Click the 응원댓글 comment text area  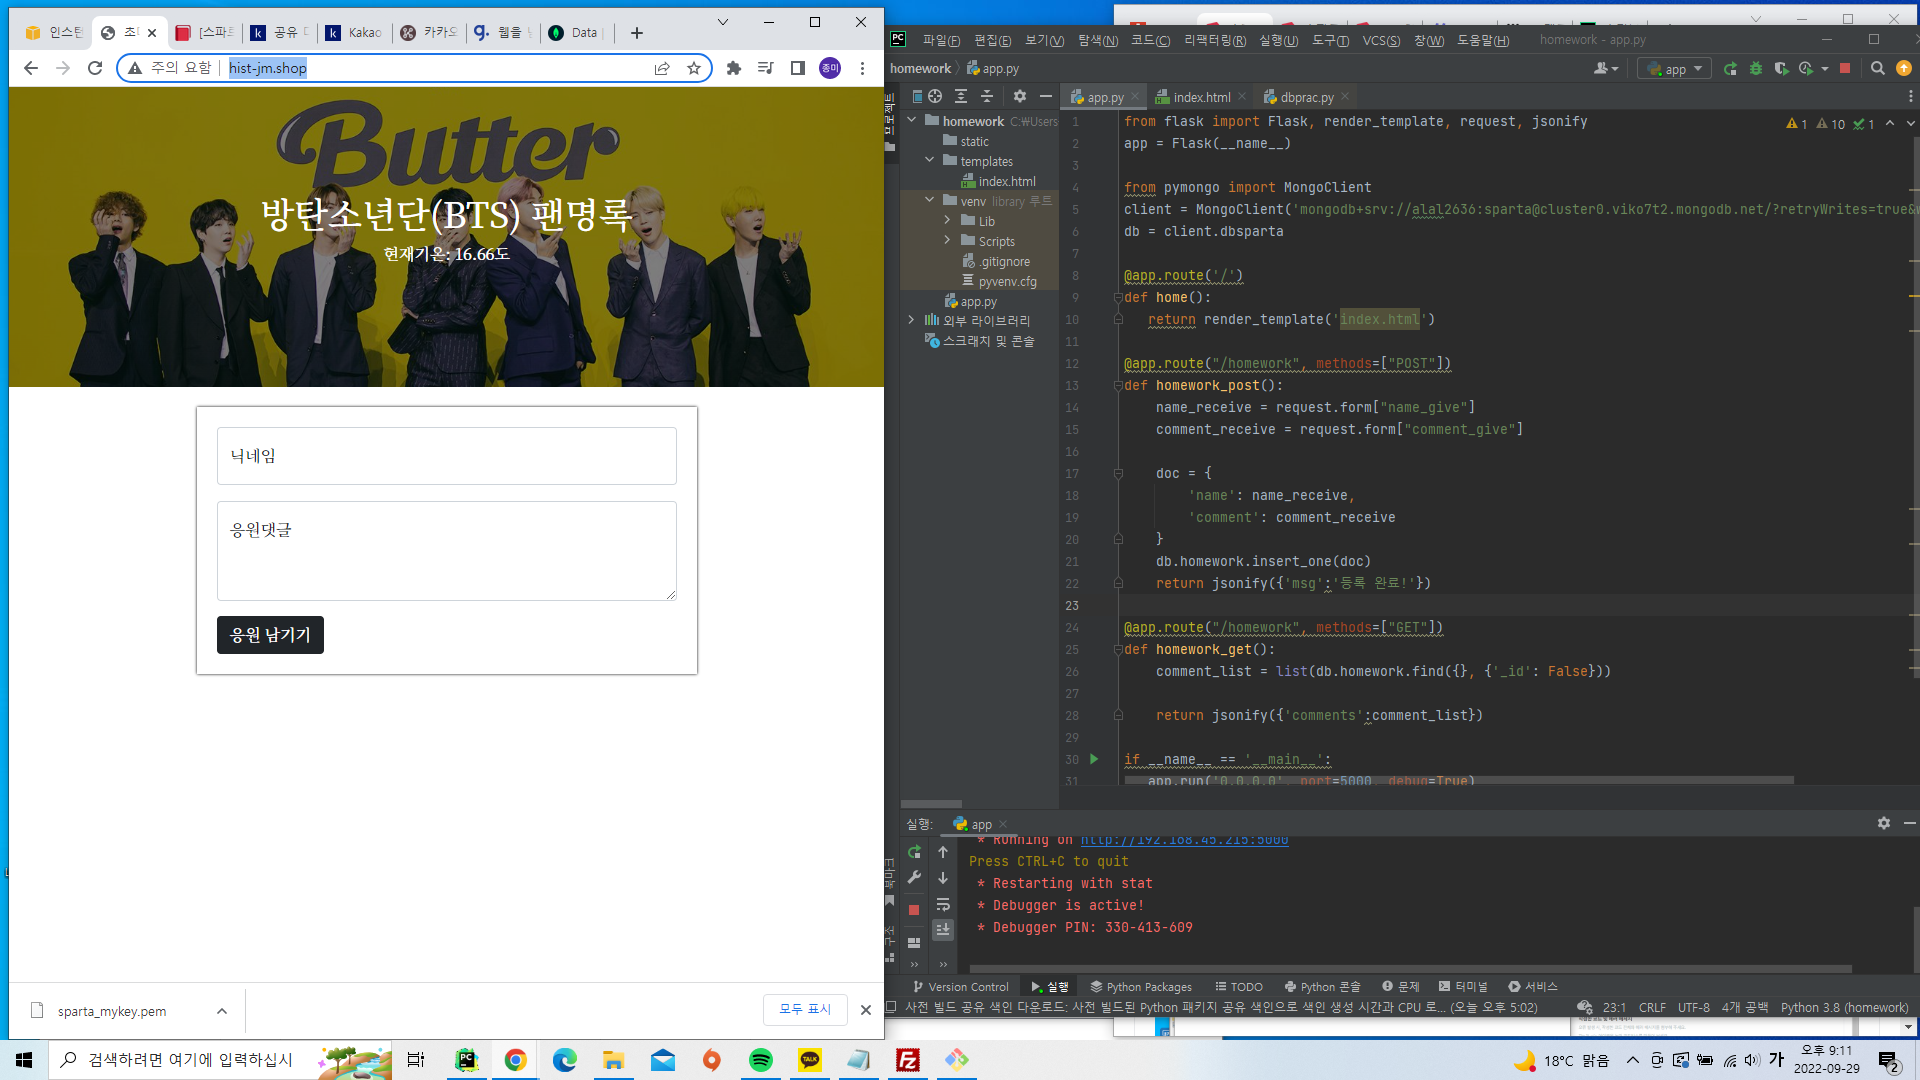pos(447,551)
